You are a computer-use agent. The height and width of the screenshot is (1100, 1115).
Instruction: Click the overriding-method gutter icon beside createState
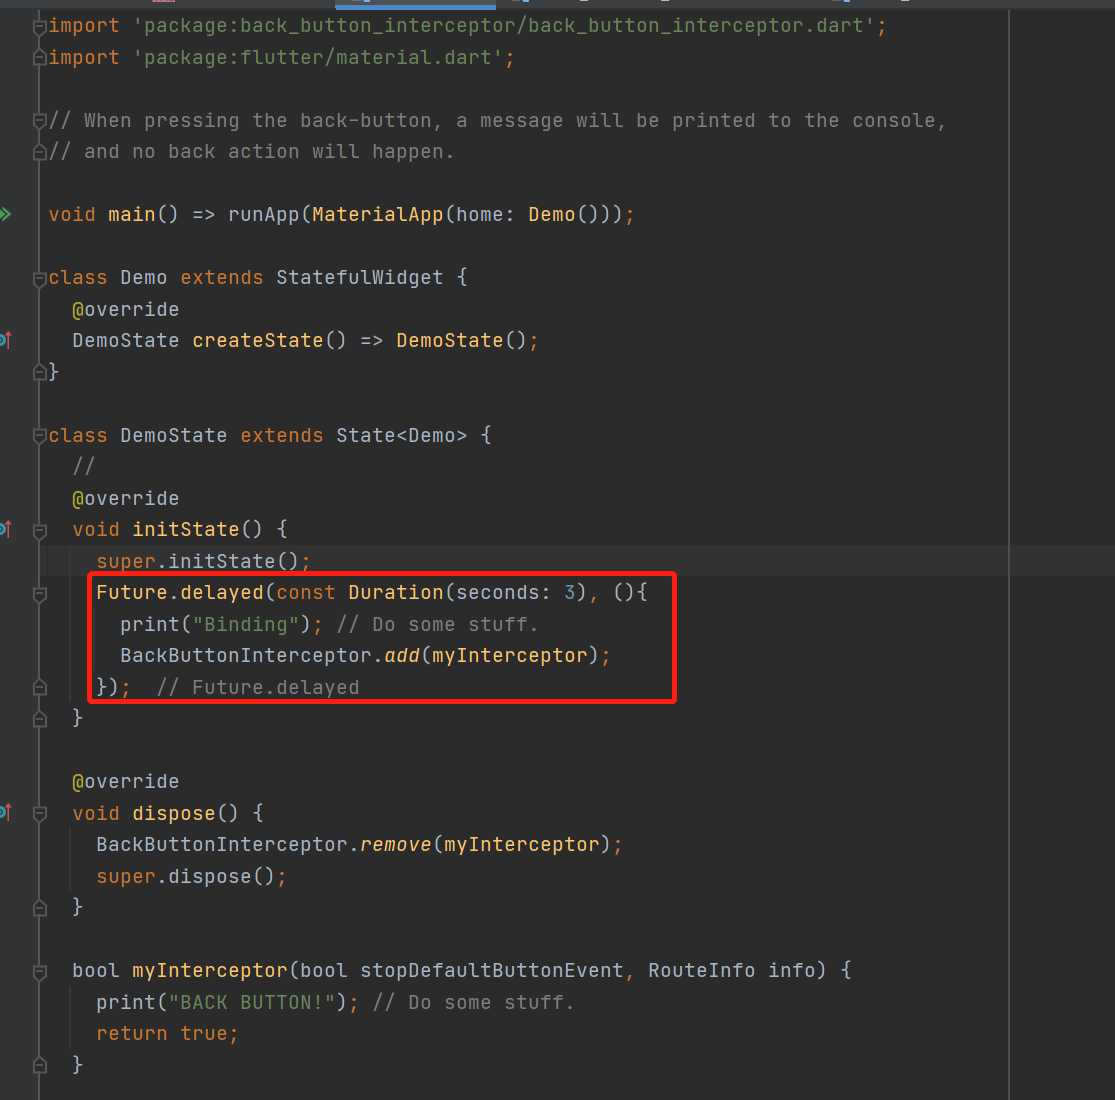pos(7,340)
